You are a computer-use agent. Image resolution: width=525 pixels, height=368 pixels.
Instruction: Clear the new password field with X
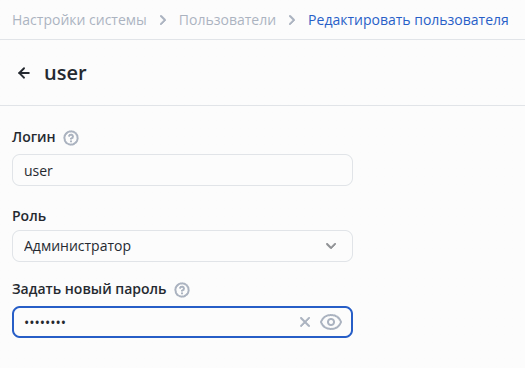(305, 322)
